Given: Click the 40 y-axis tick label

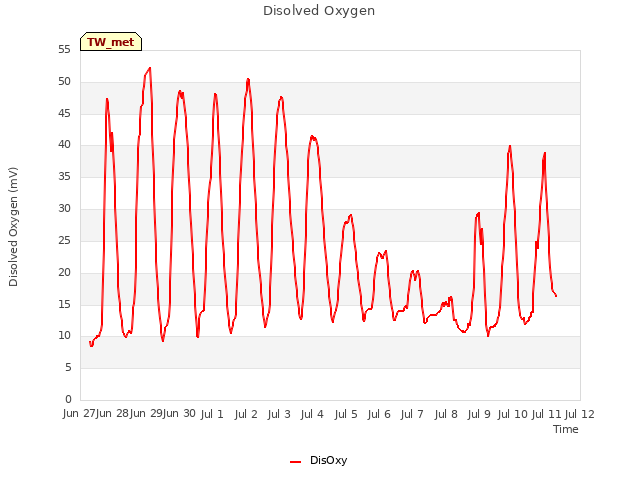Looking at the screenshot, I should [64, 144].
